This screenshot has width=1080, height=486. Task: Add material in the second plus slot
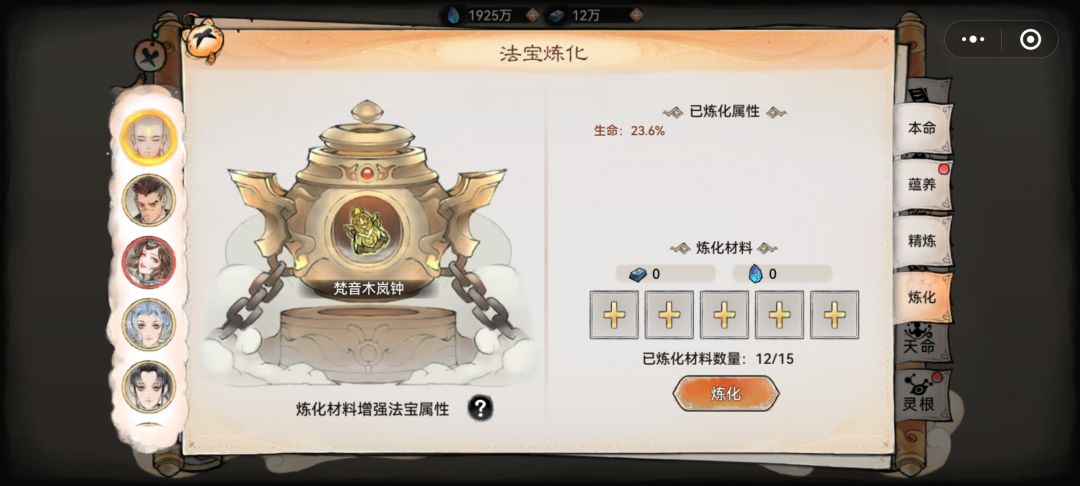(669, 315)
